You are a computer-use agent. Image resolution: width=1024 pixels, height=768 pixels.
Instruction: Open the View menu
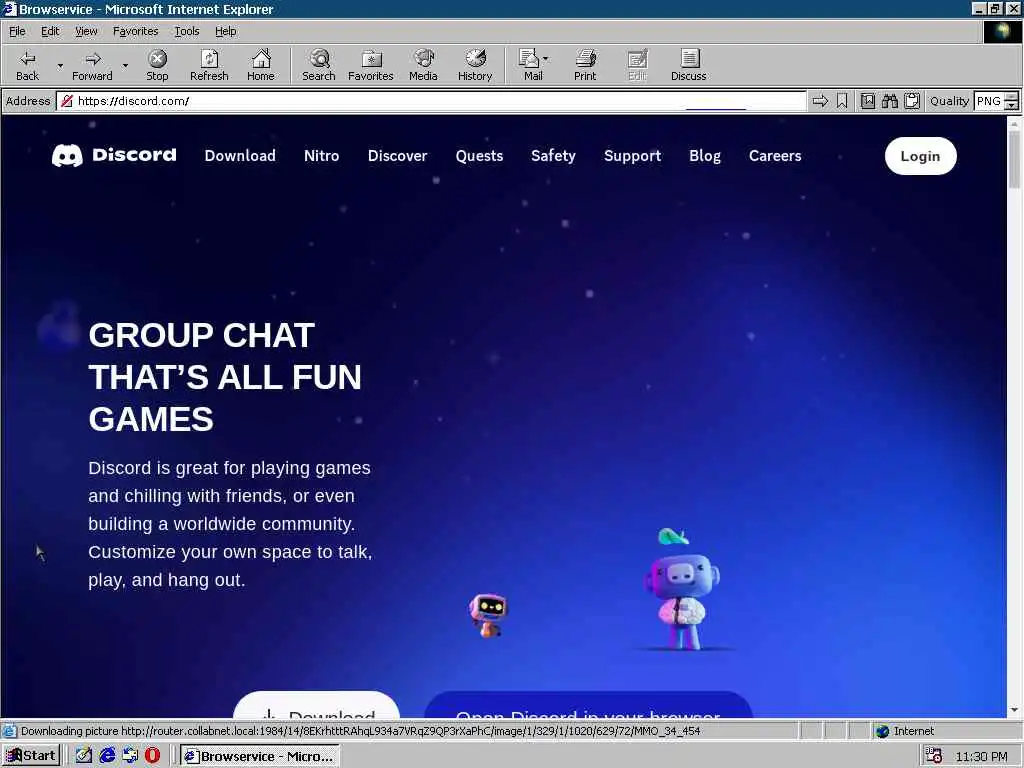point(86,31)
